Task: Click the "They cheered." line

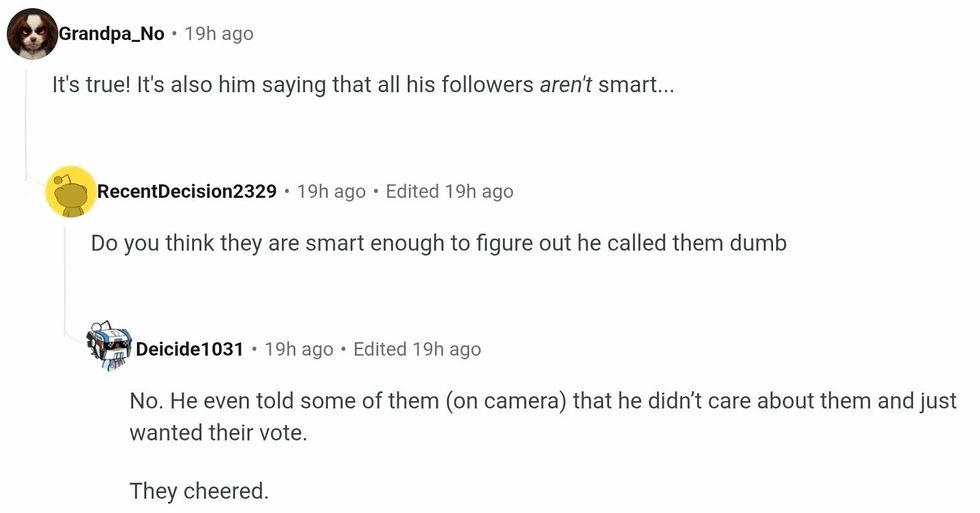Action: [x=199, y=491]
